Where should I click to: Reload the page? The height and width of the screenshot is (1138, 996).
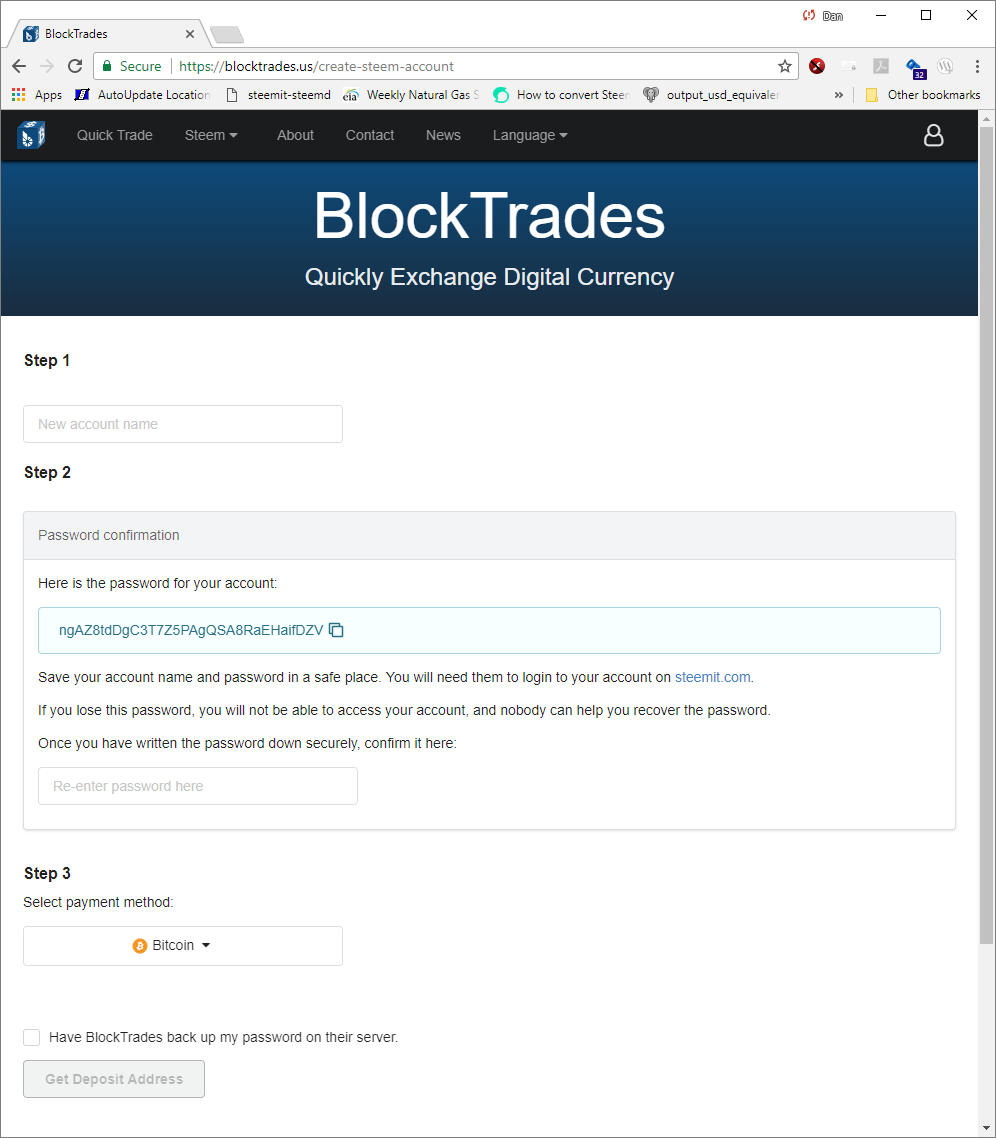click(x=75, y=66)
